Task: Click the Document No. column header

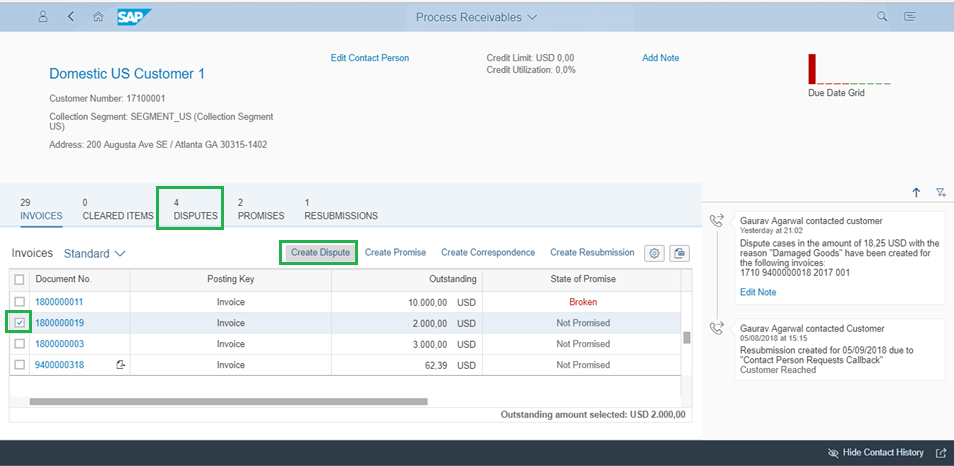Action: click(80, 279)
